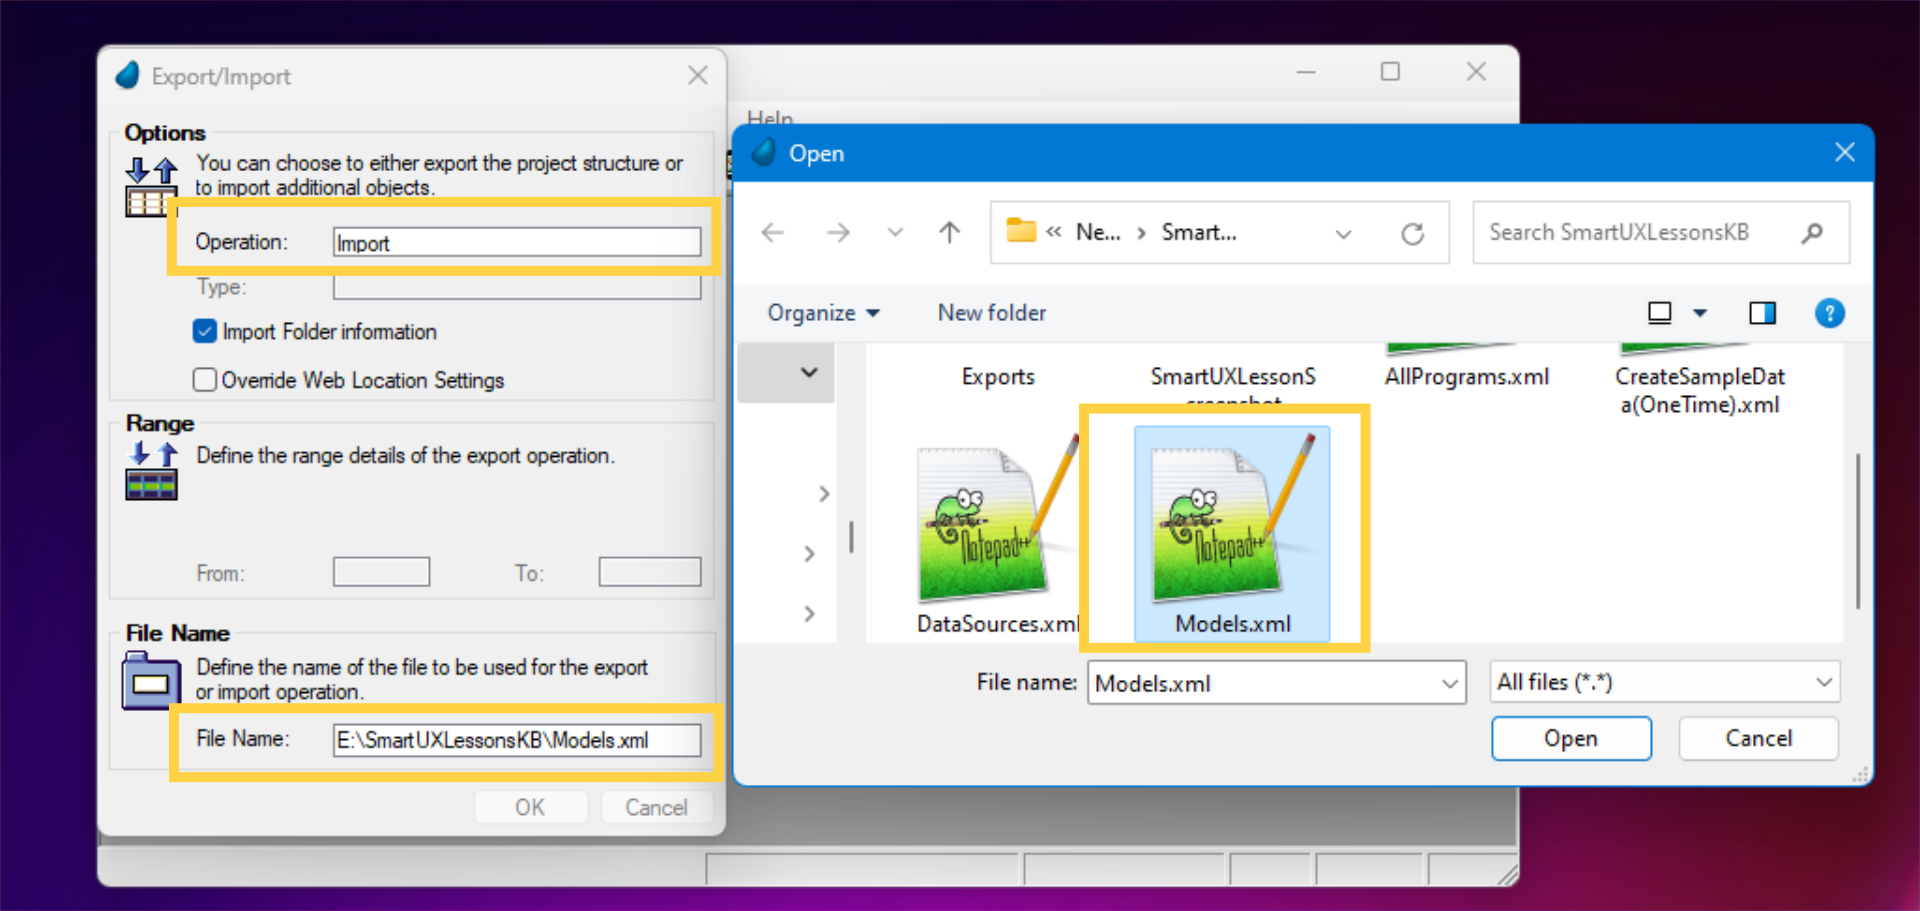Select the SmartUXLessonS item
This screenshot has height=911, width=1920.
click(1232, 377)
